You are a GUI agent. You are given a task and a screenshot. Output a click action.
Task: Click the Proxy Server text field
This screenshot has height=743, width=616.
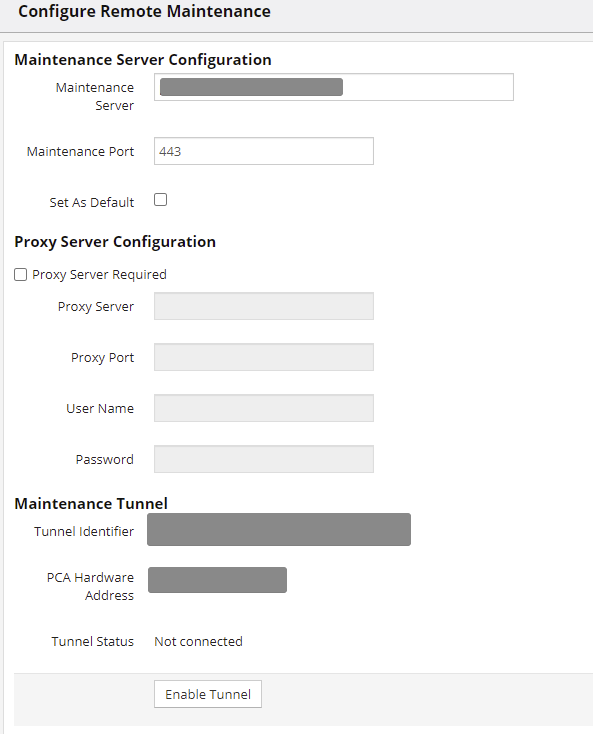click(264, 306)
